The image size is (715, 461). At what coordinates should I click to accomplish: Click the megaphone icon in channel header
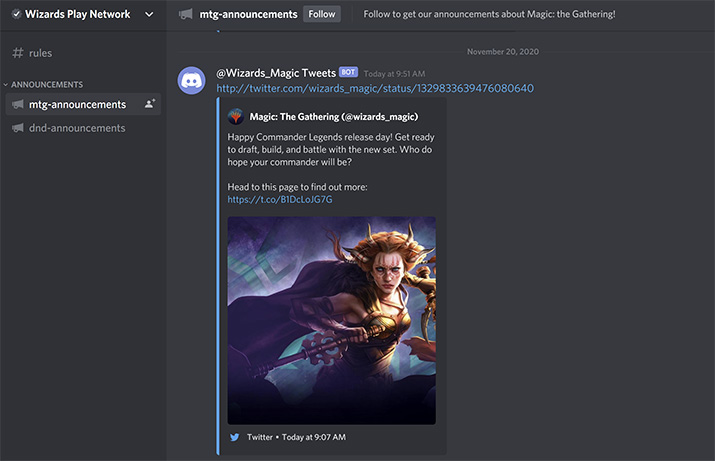(186, 14)
